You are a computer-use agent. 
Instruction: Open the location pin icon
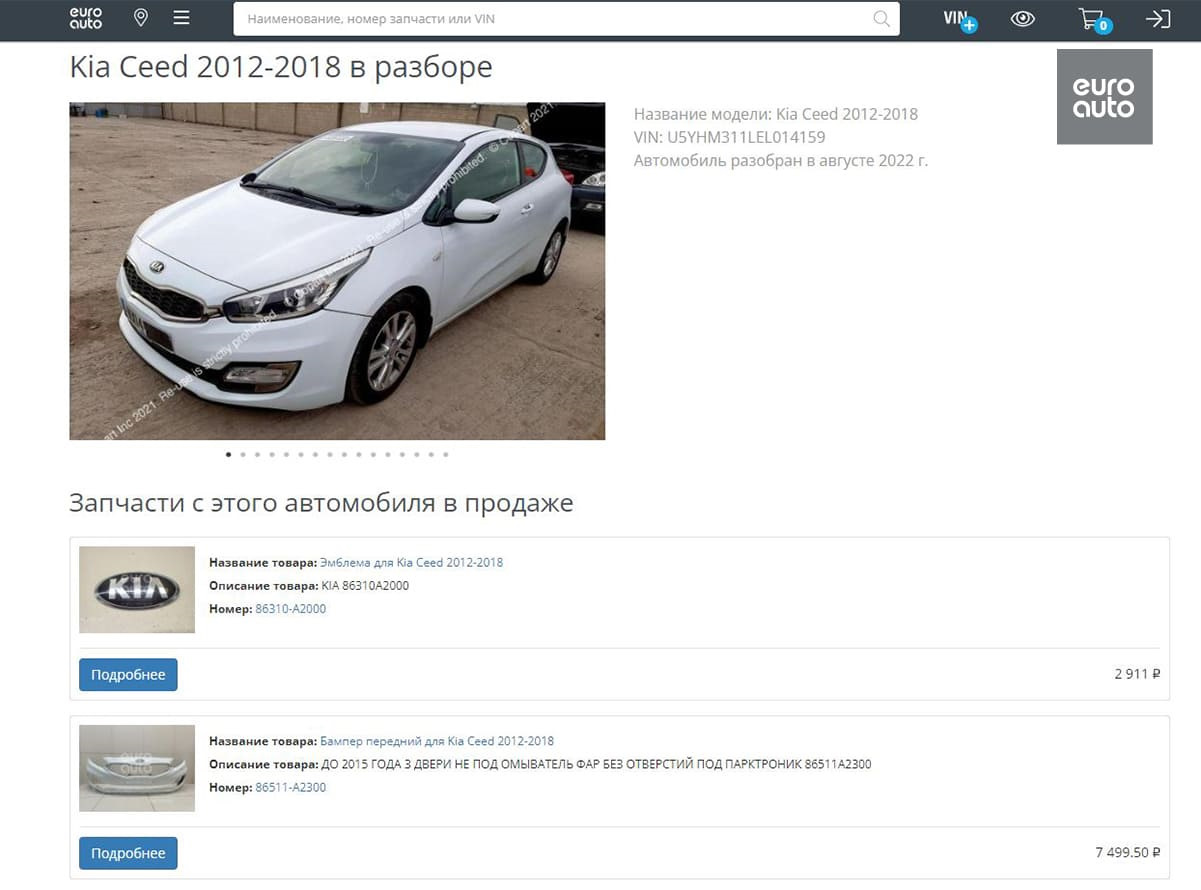[141, 18]
